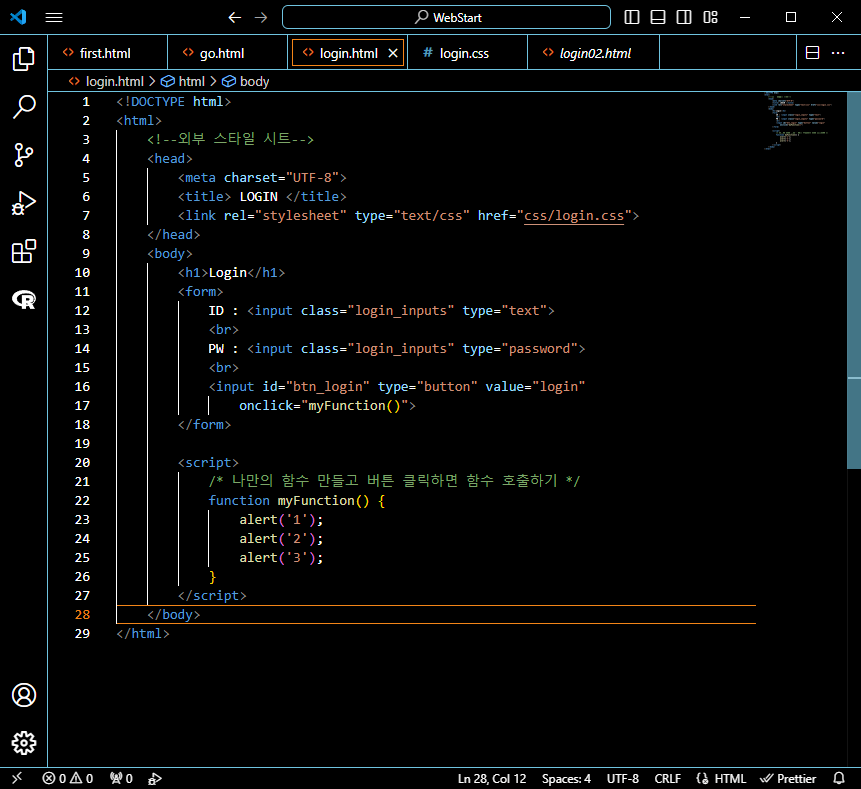Click the function myFunction() declaration on line 22
861x789 pixels.
[297, 501]
